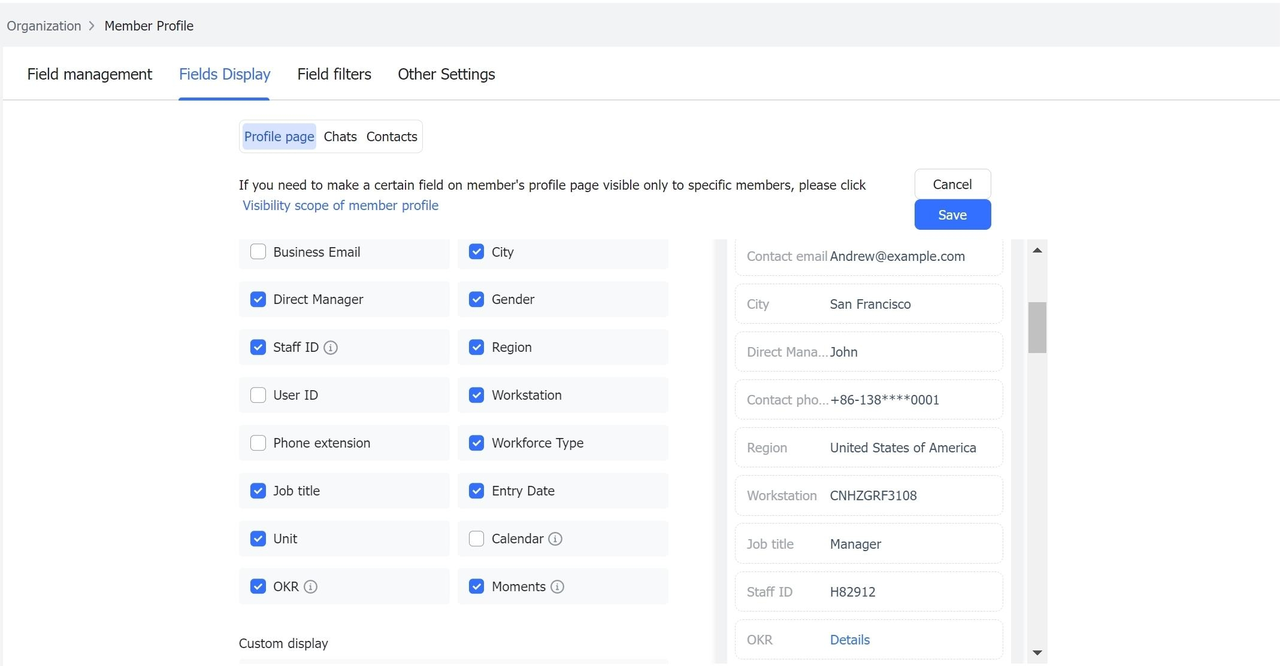Click the info icon beside Moments
The width and height of the screenshot is (1280, 666).
(x=557, y=587)
